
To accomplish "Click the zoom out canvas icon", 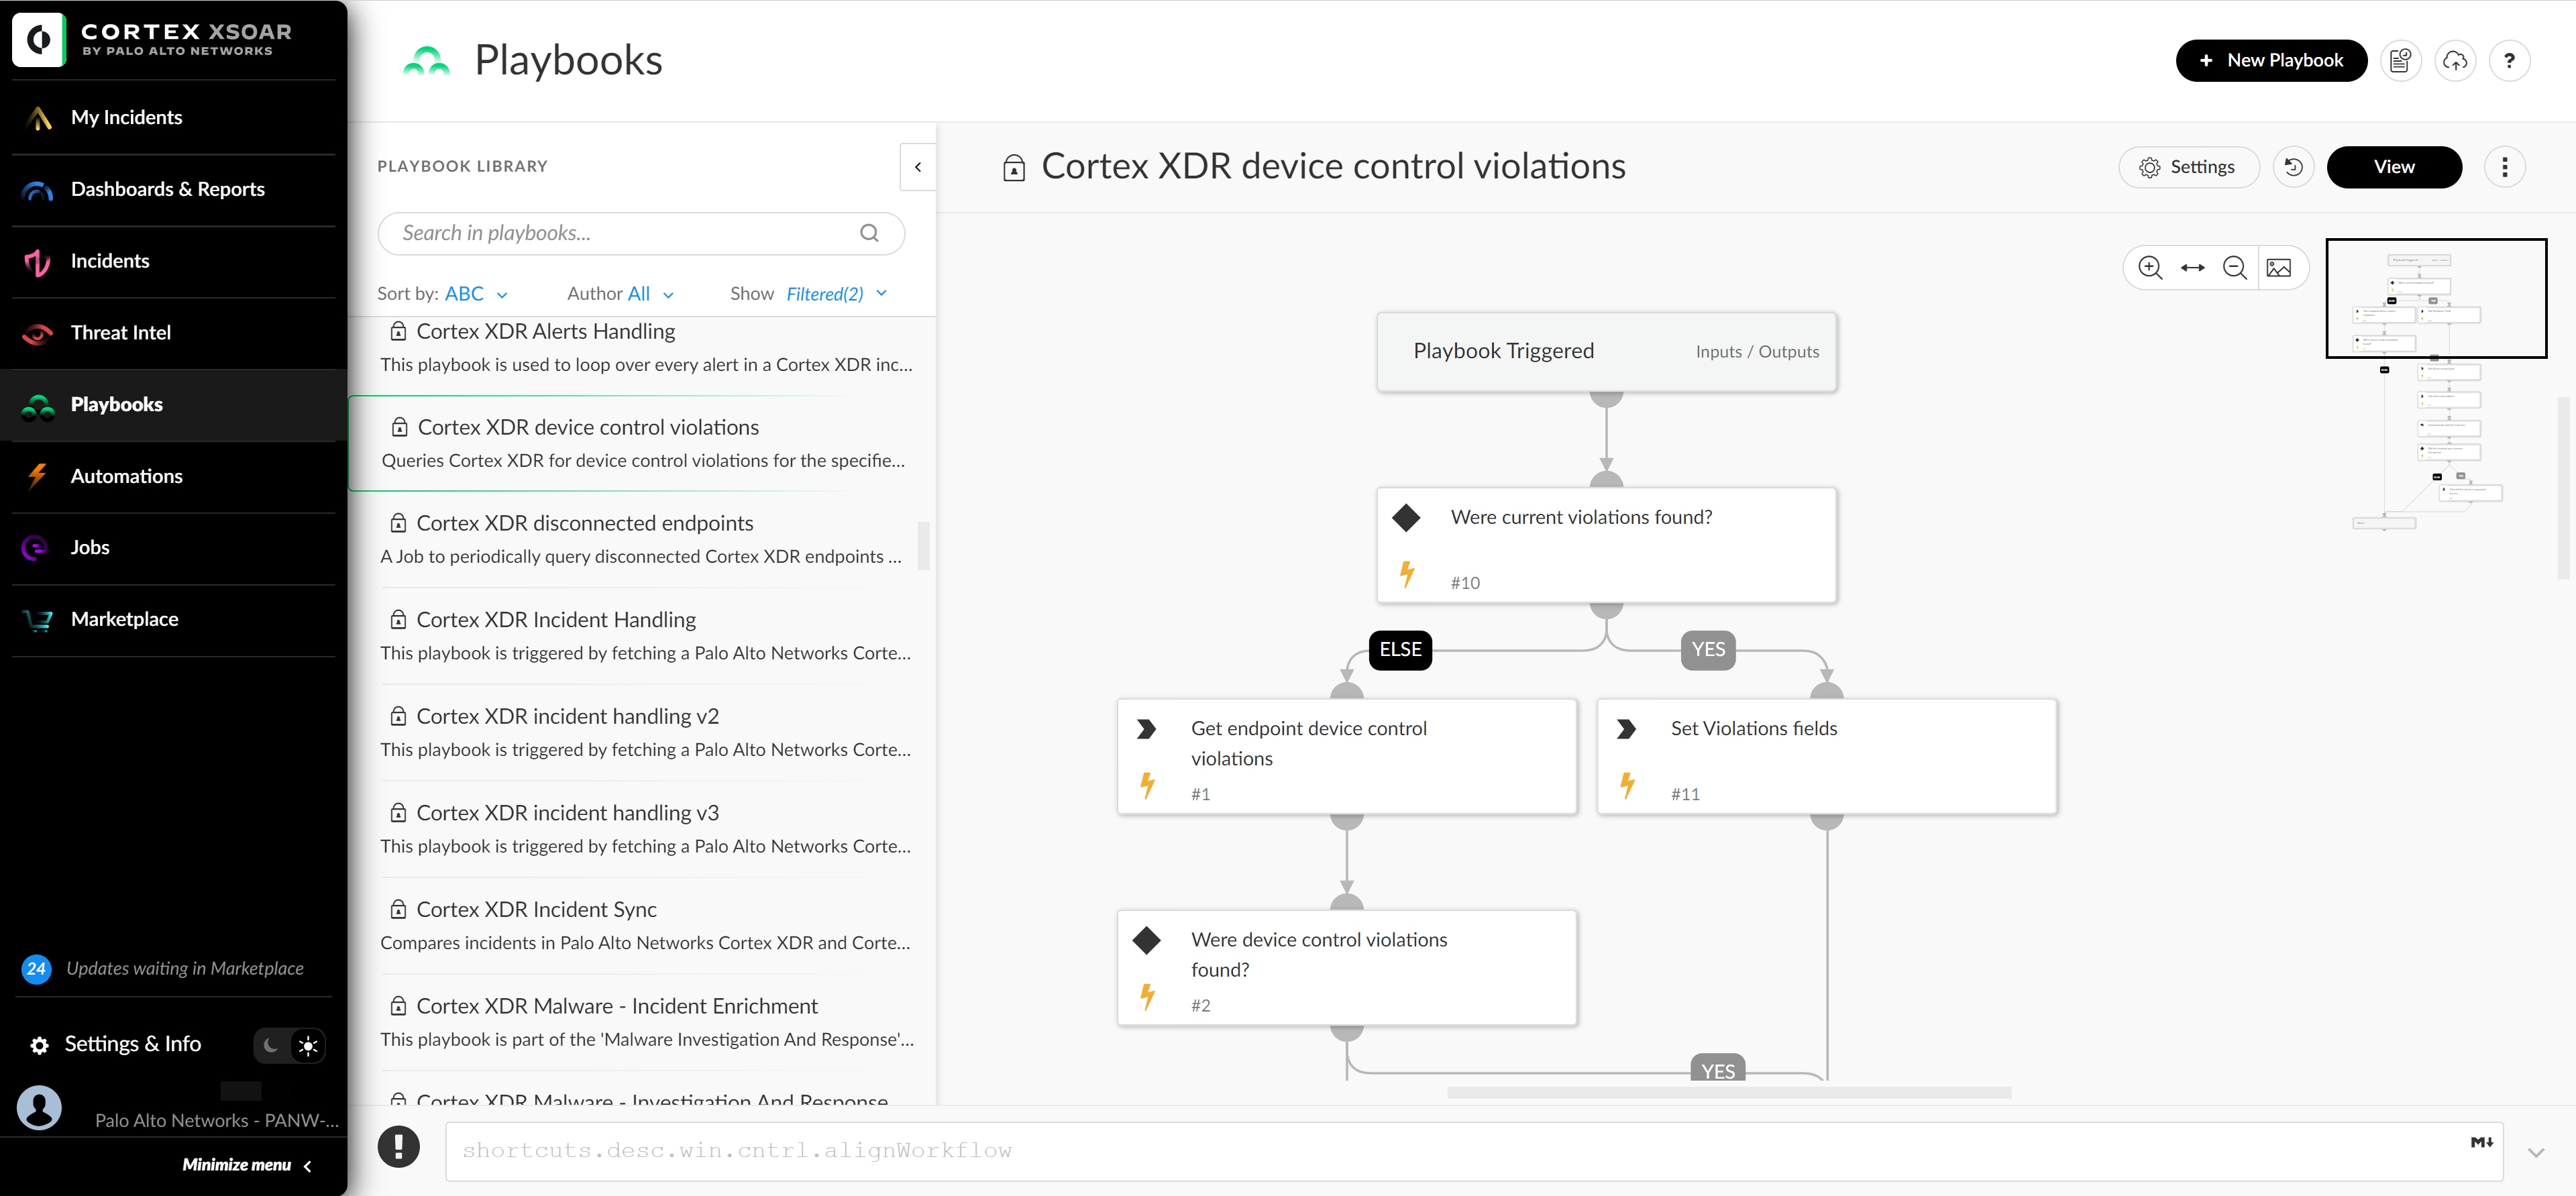I will [2234, 268].
